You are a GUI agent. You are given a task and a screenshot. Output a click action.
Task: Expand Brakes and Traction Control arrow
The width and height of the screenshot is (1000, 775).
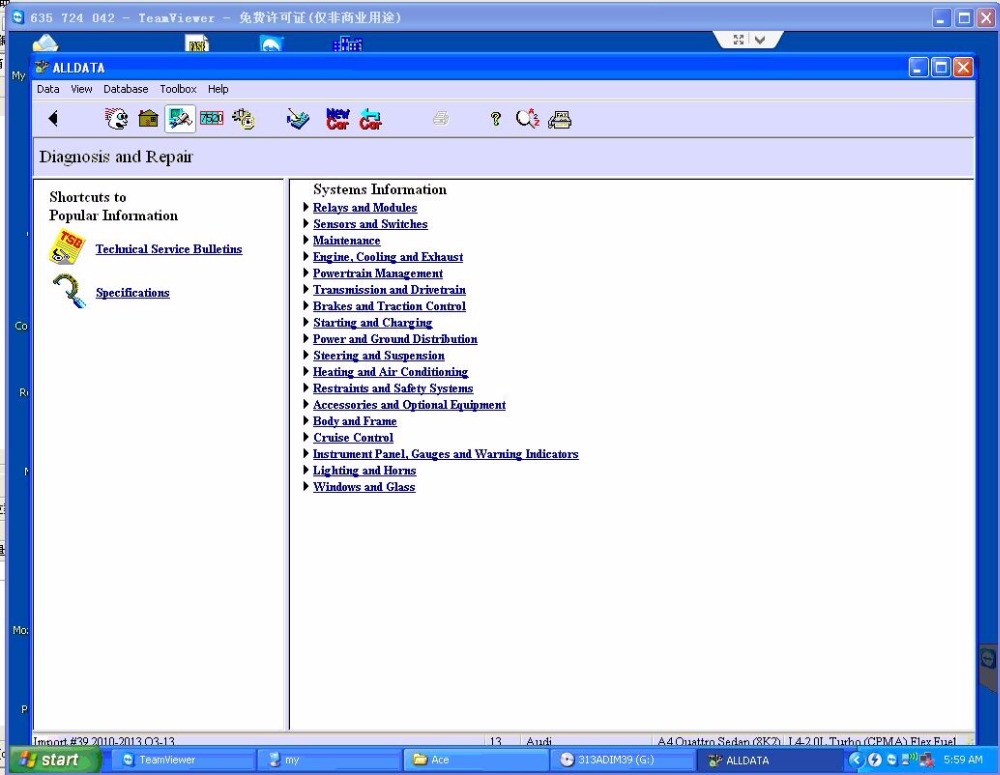(306, 306)
